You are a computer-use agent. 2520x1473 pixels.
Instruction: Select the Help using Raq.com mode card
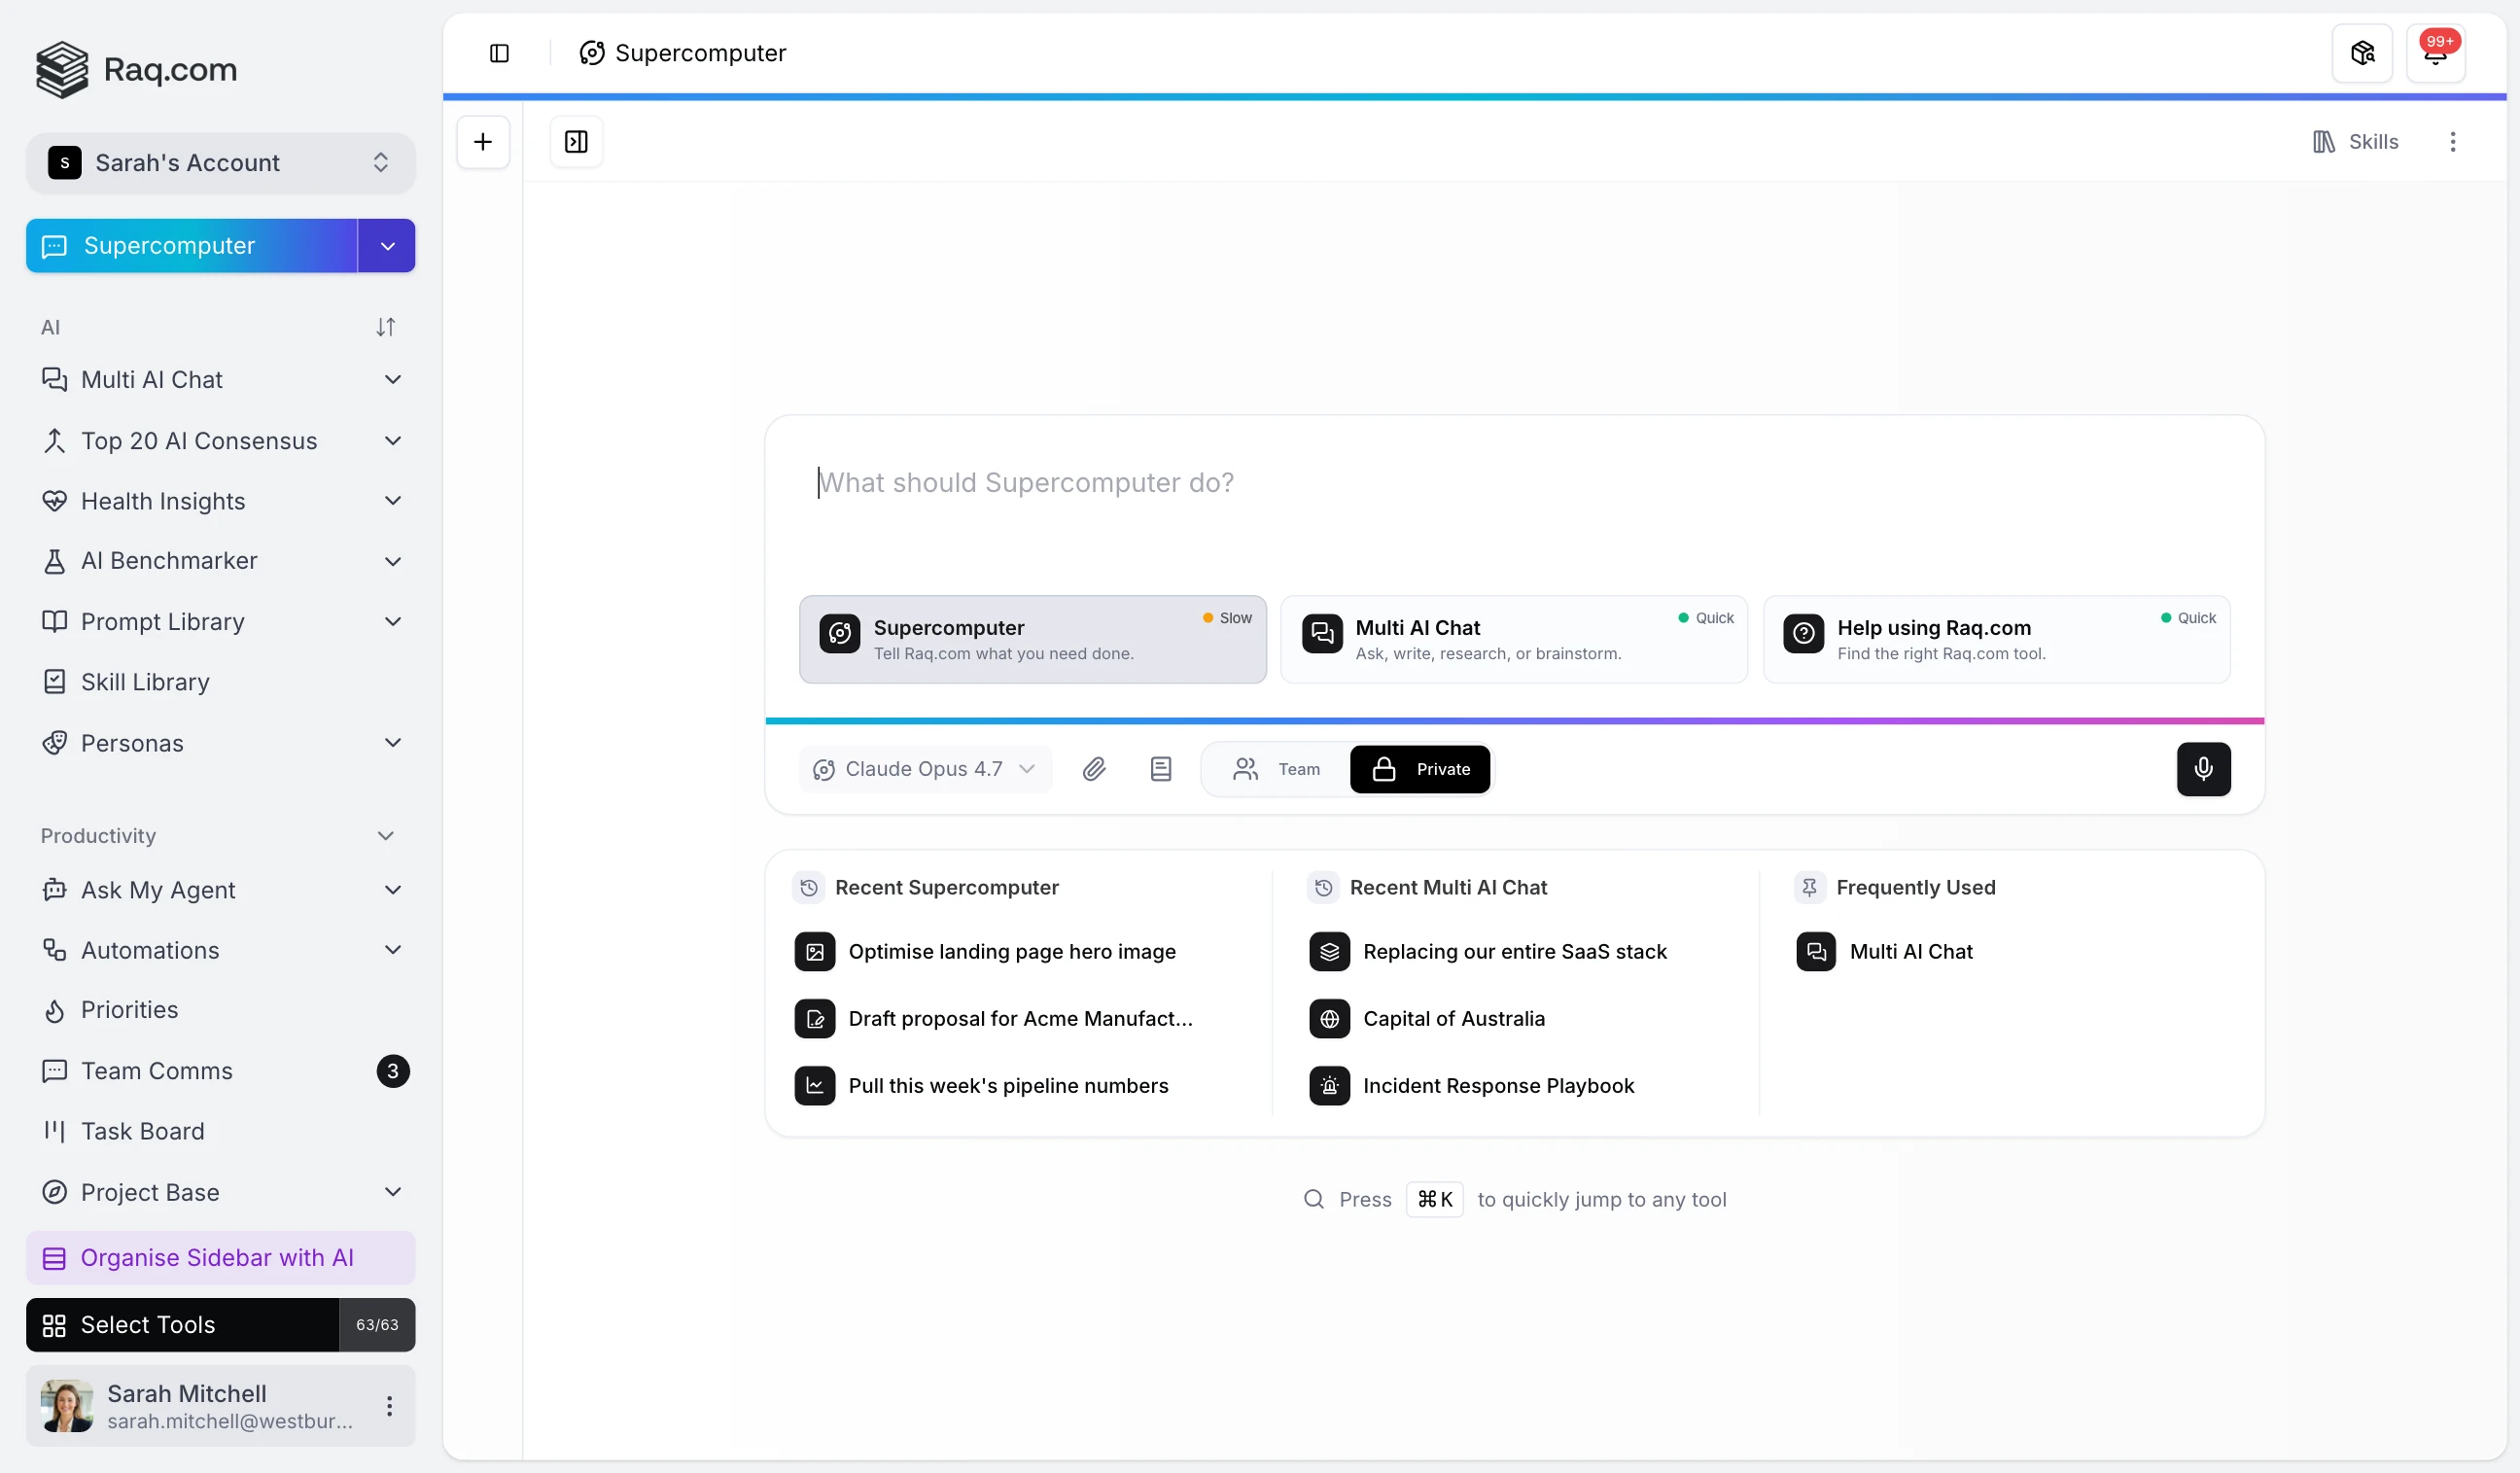[1996, 640]
